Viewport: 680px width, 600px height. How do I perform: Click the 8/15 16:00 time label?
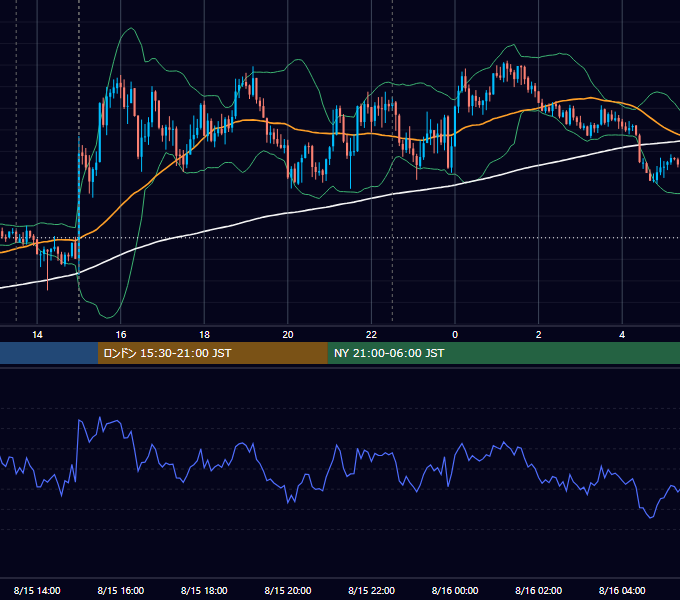tap(121, 590)
